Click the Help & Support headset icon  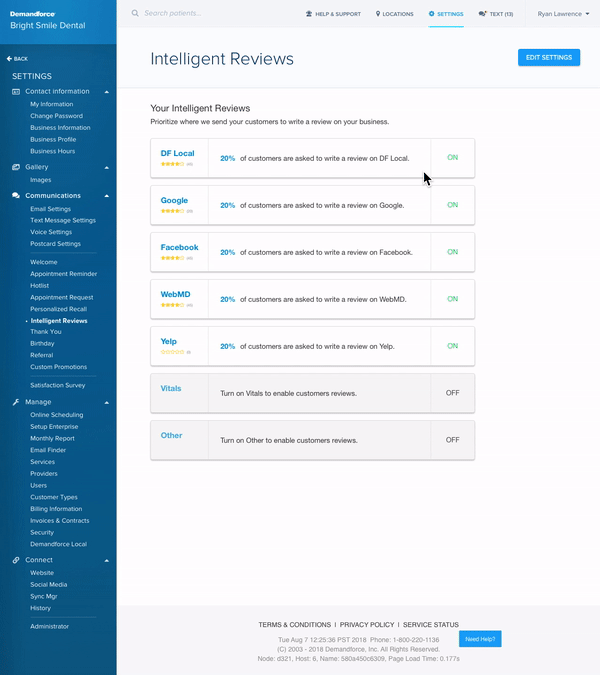pyautogui.click(x=309, y=14)
